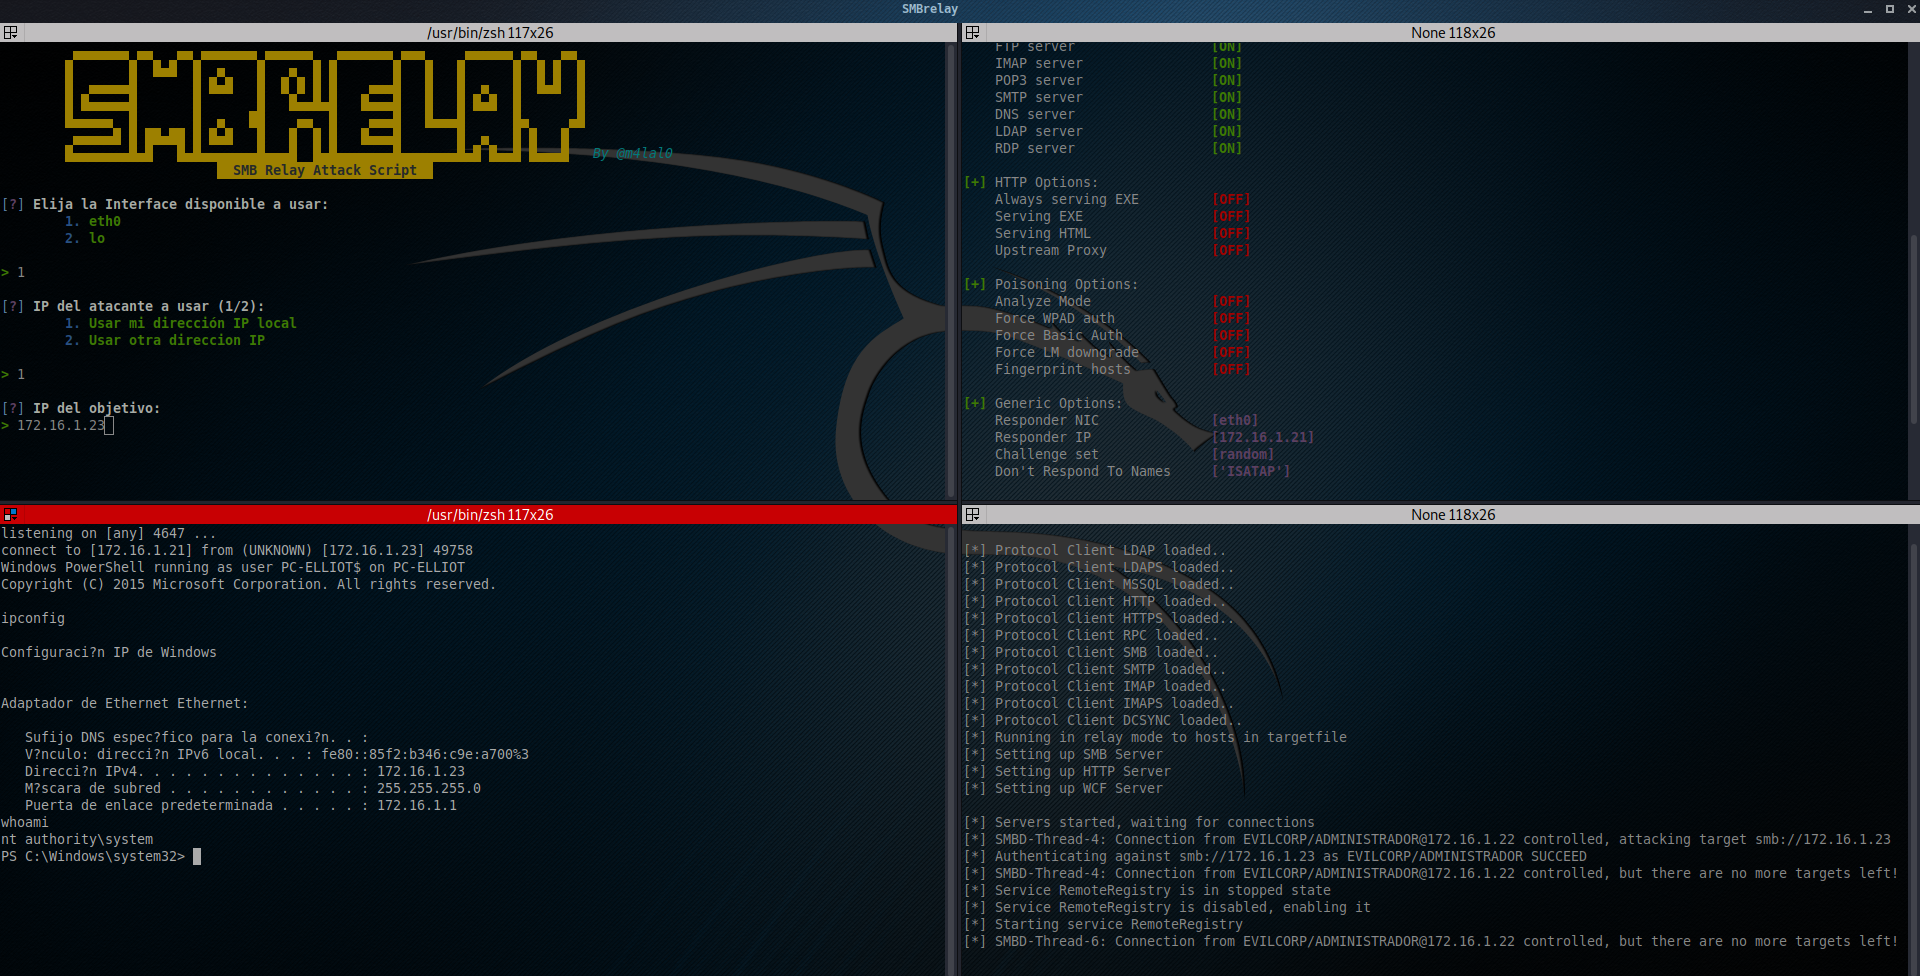The height and width of the screenshot is (976, 1920).
Task: Select the bottom-right None 118x26 title bar
Action: click(x=1440, y=515)
